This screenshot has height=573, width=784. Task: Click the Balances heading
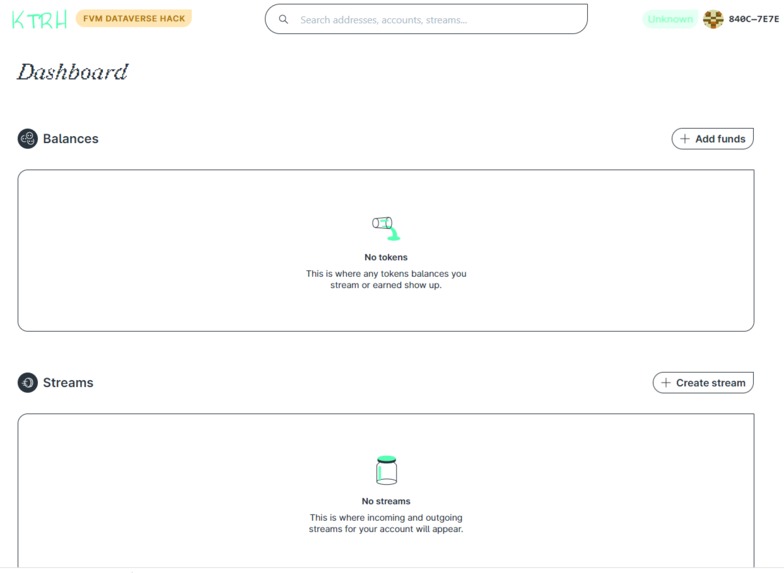(x=70, y=138)
